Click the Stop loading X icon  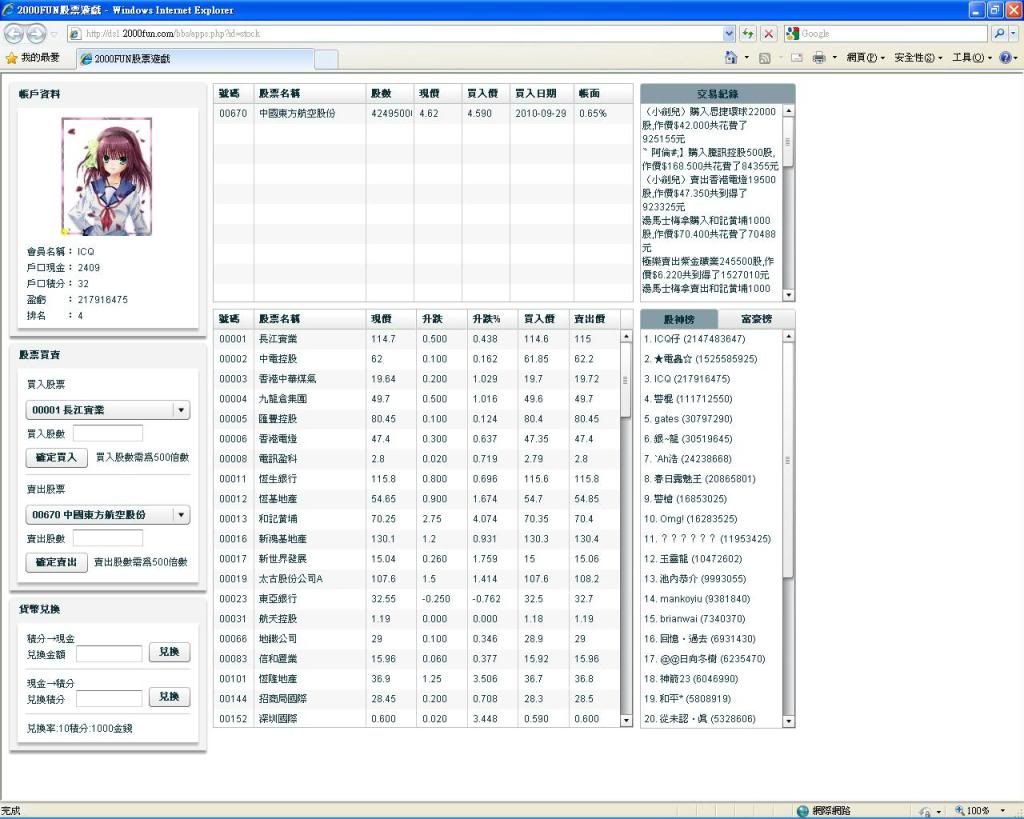click(x=768, y=33)
